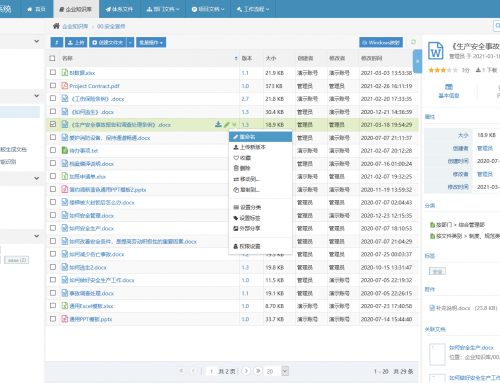Click the Word icon of 事故隐患处理.docx

[x=65, y=293]
